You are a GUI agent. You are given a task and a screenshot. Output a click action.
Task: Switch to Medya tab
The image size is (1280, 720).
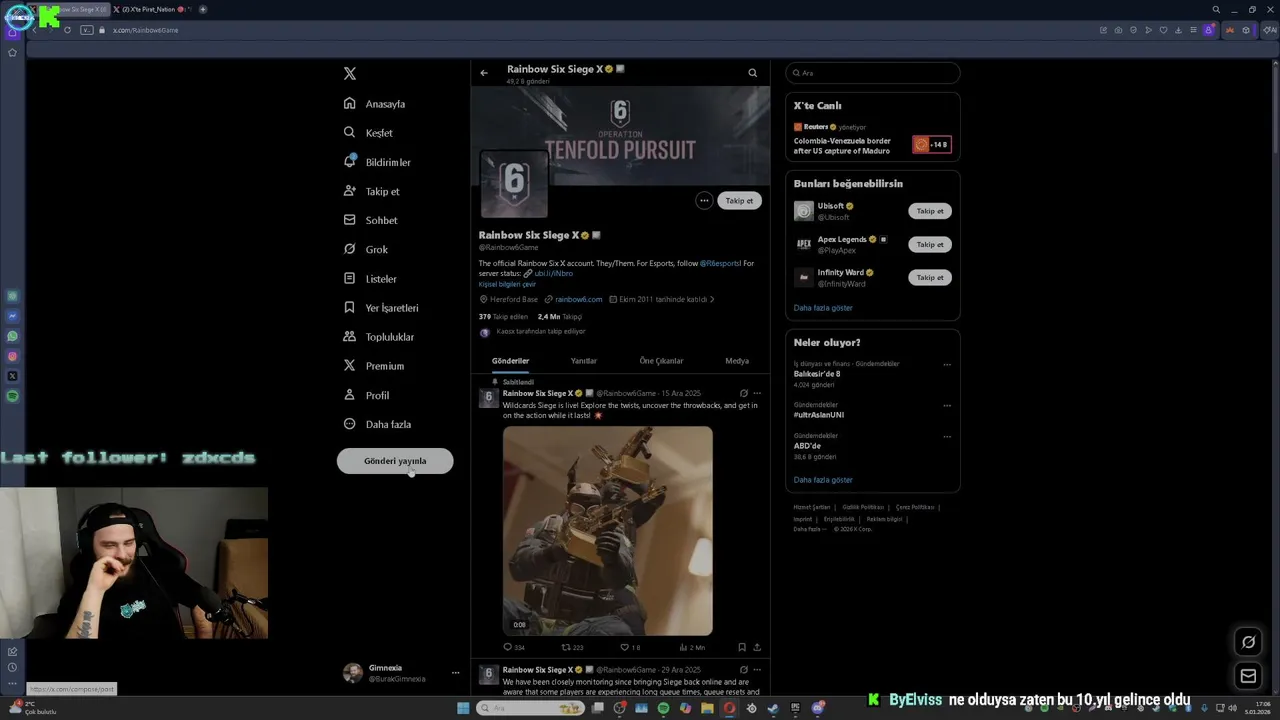coord(737,361)
